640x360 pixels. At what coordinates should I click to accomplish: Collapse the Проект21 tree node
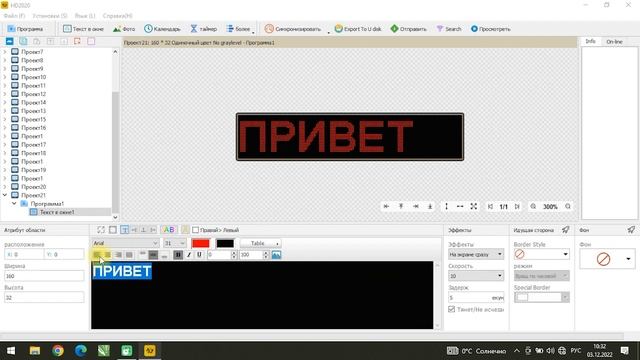tap(5, 195)
